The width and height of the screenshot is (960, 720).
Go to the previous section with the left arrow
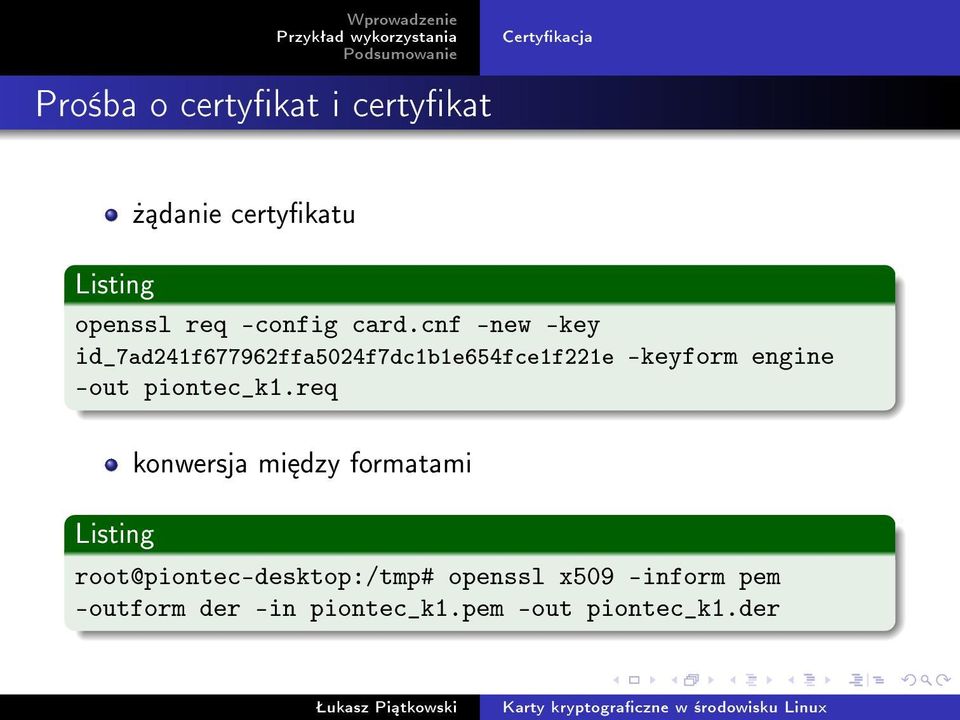coord(791,680)
